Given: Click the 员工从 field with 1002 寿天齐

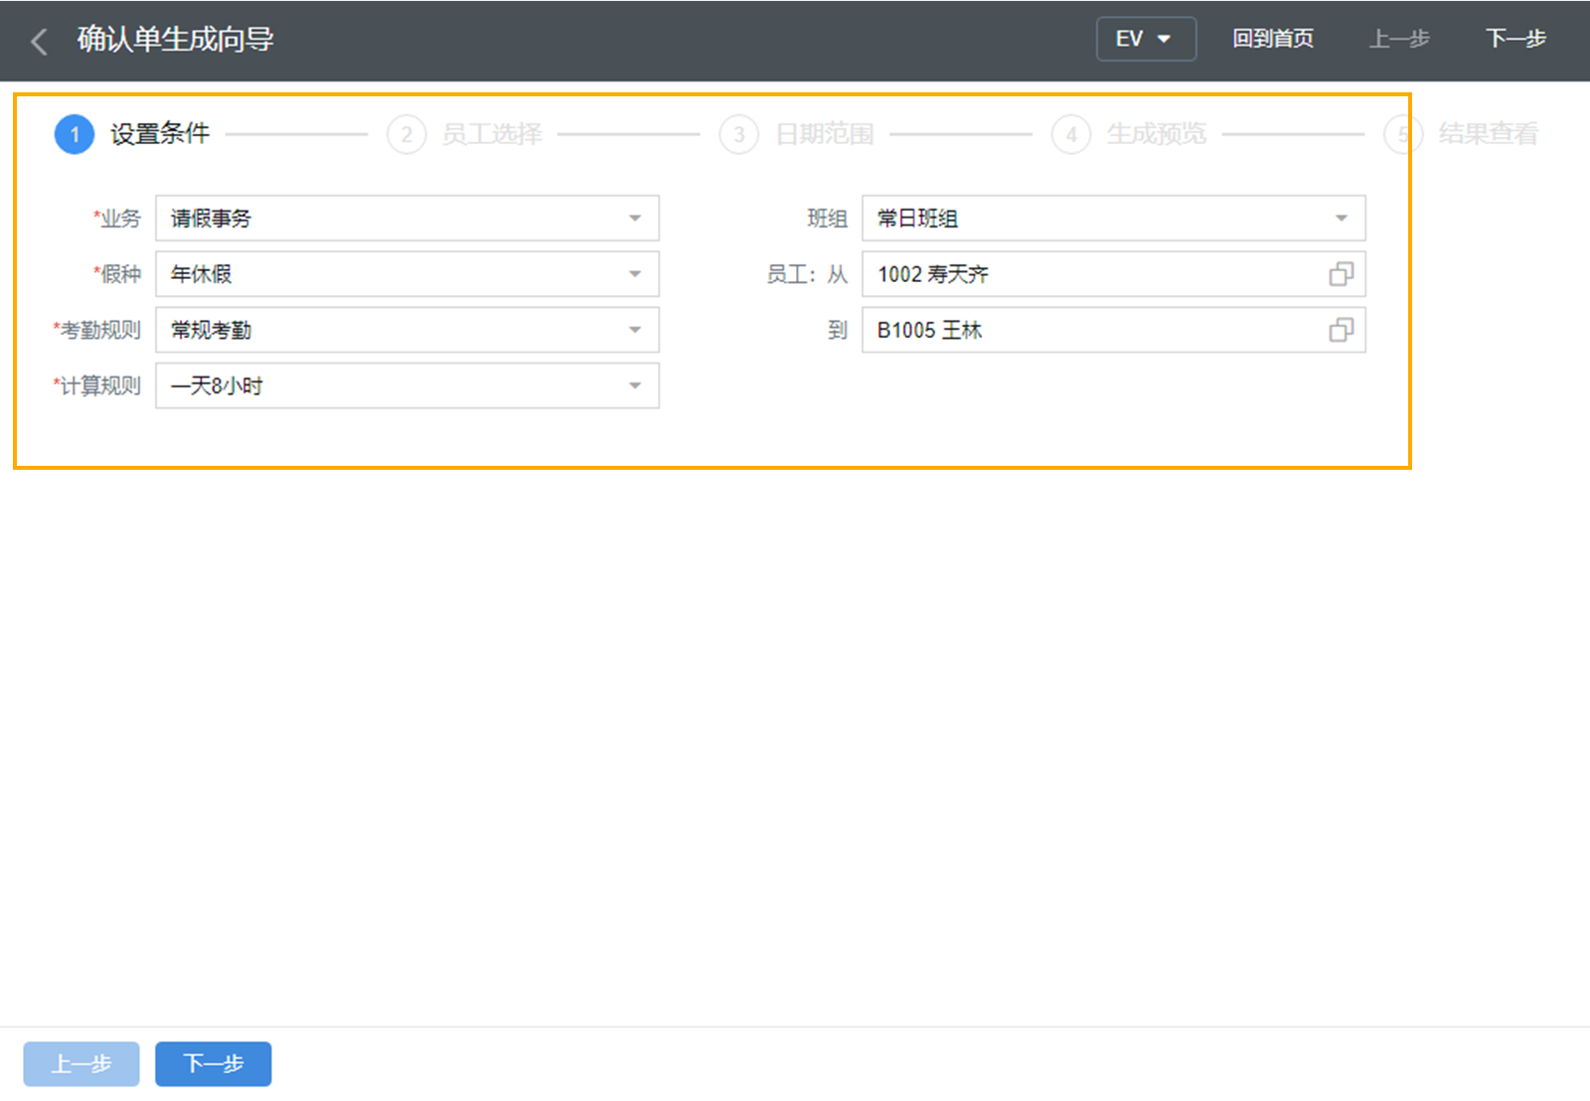Looking at the screenshot, I should point(1114,274).
